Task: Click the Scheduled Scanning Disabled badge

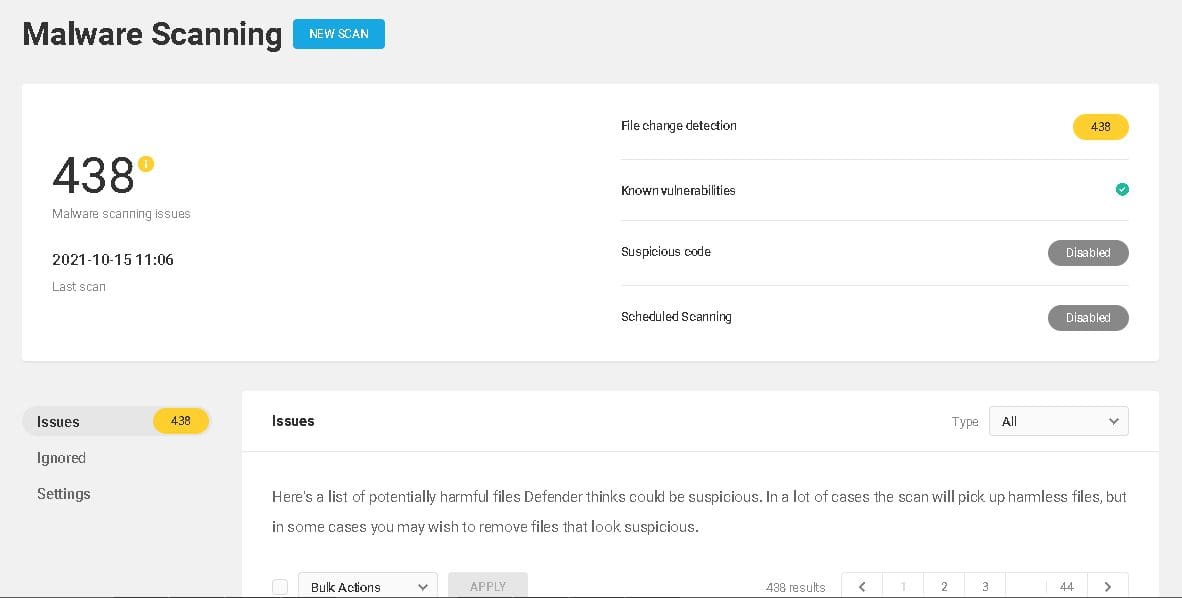Action: 1088,317
